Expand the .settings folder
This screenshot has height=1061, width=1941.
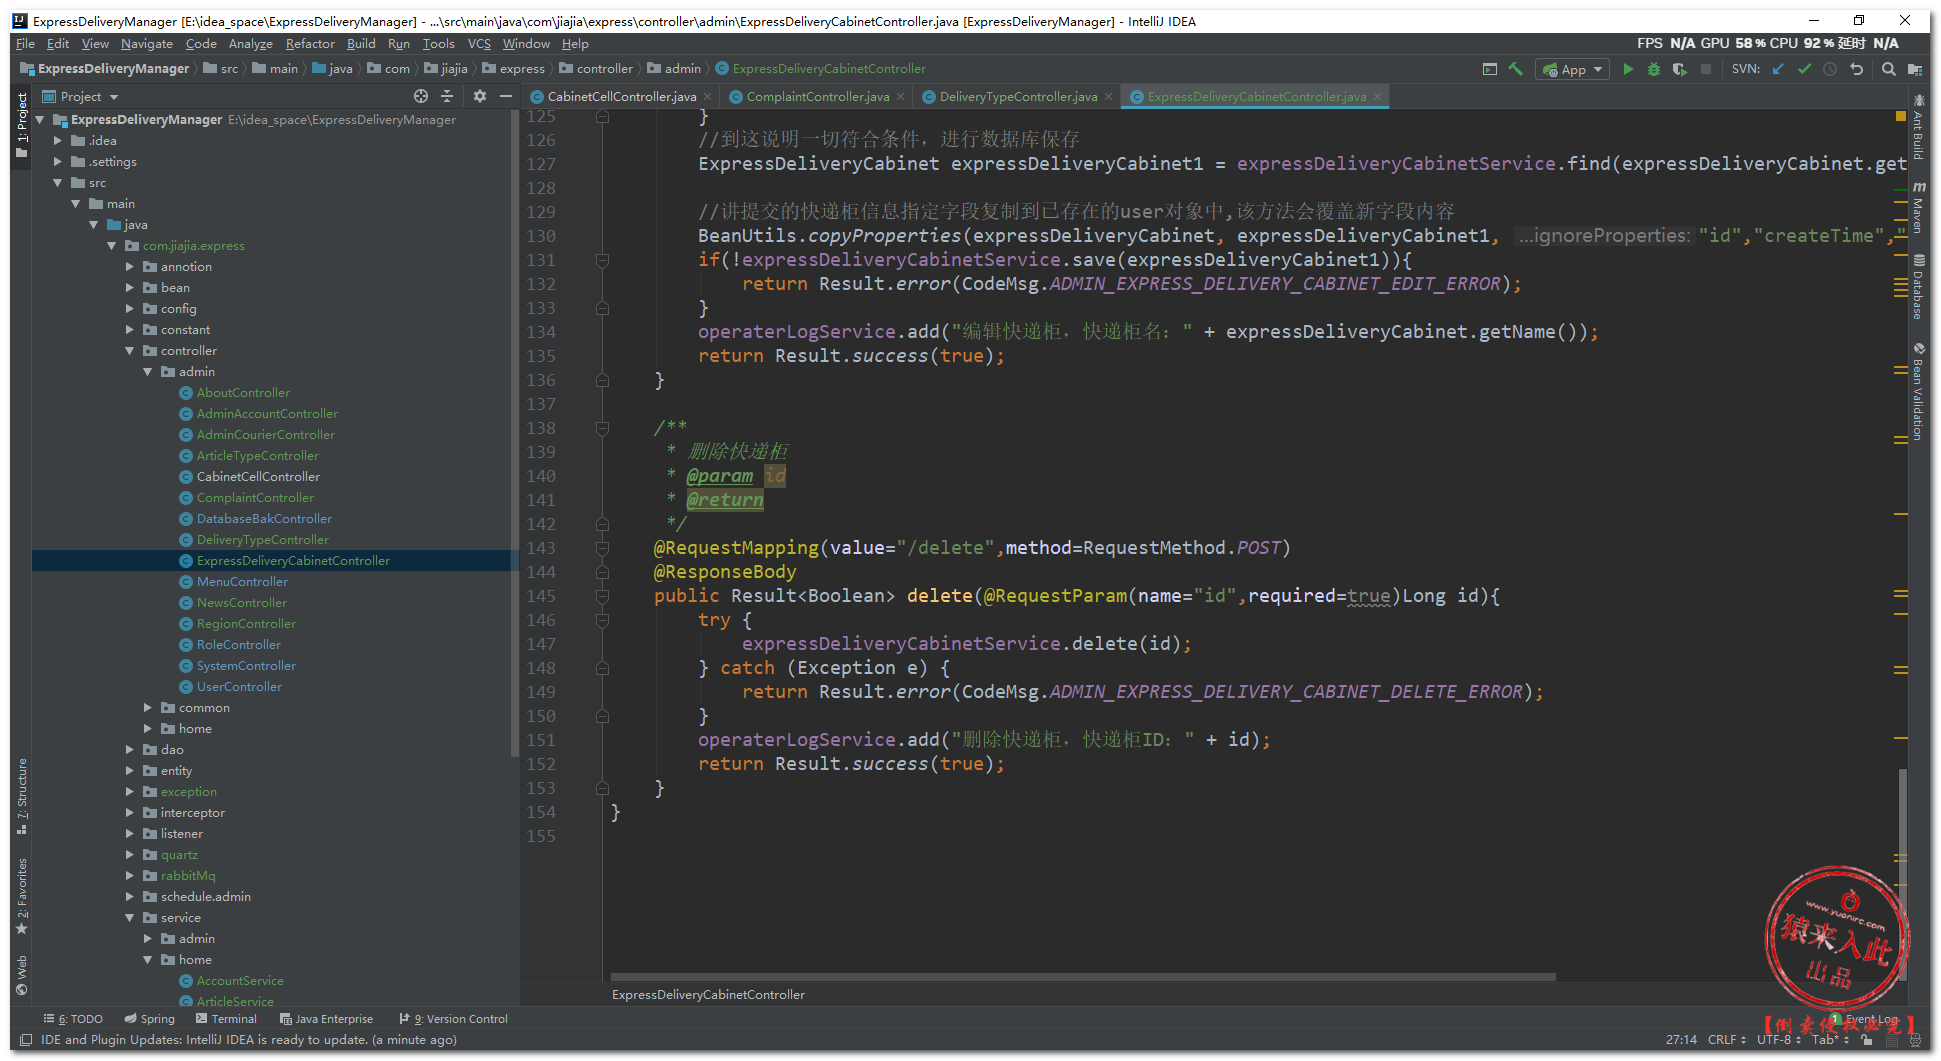pyautogui.click(x=58, y=162)
